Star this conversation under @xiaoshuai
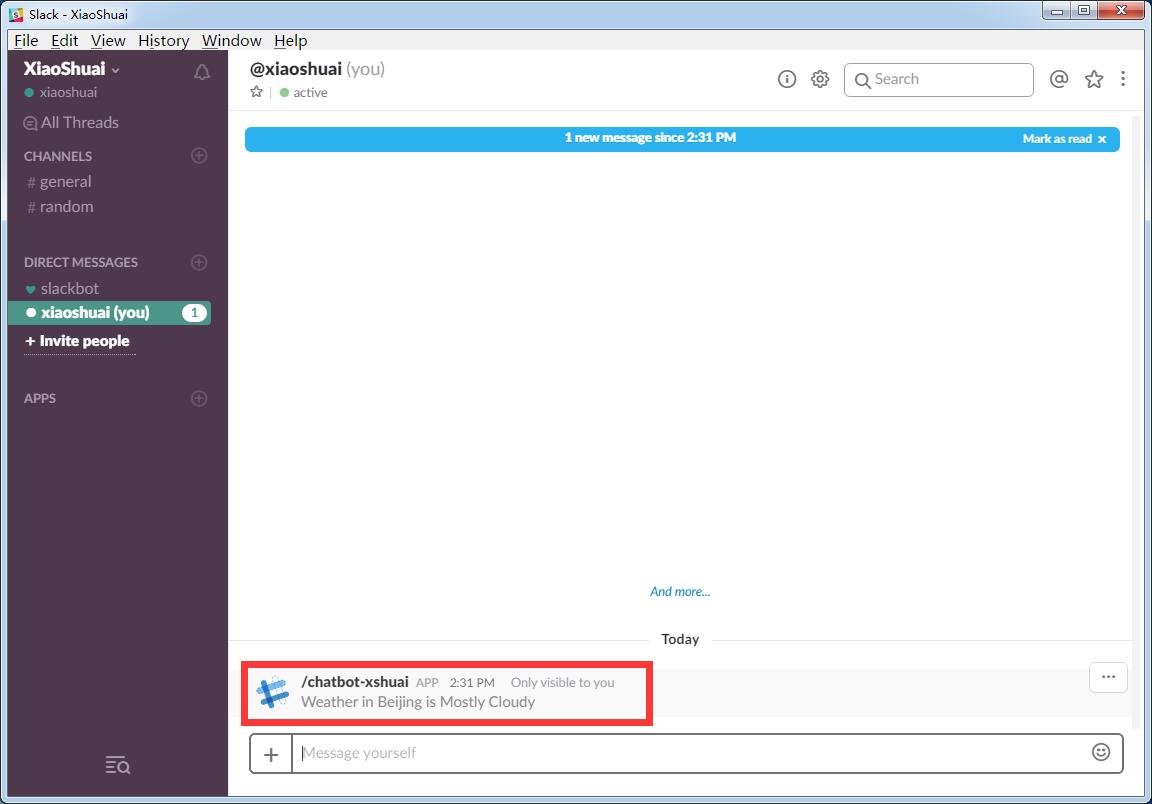This screenshot has width=1152, height=804. pos(256,92)
